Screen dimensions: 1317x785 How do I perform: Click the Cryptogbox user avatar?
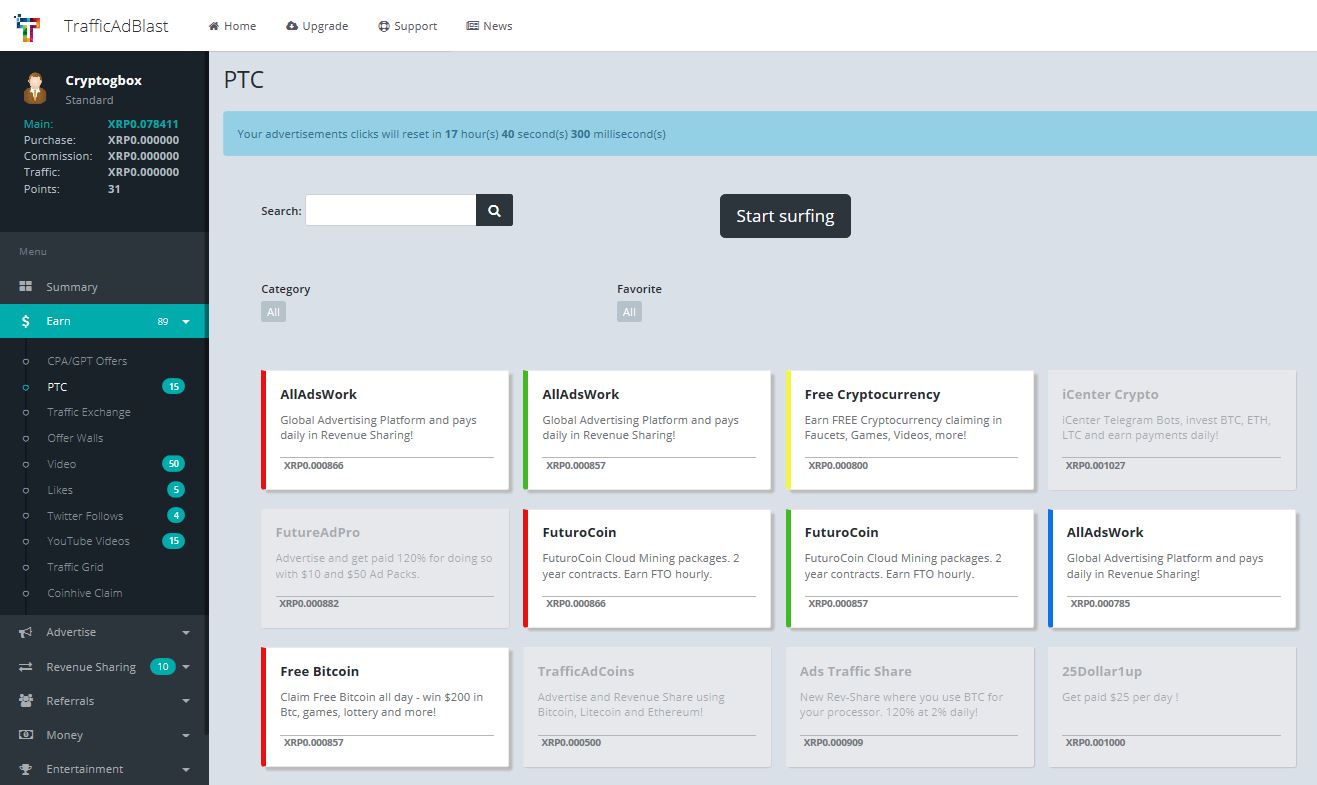(36, 88)
